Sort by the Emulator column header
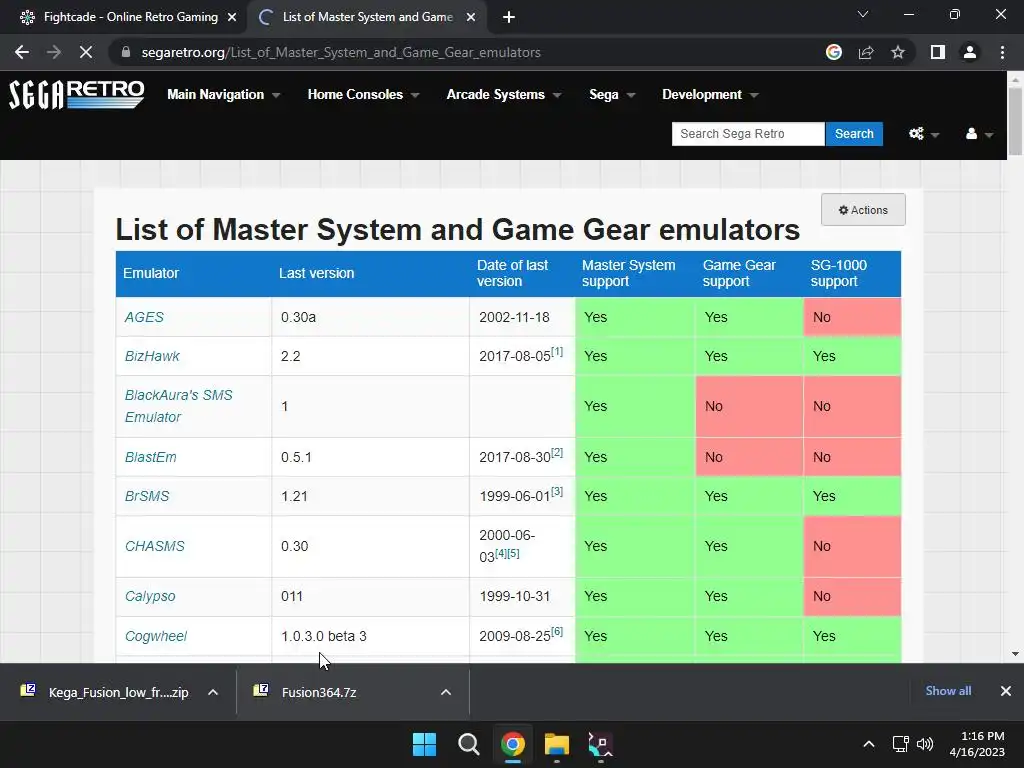Screen dimensions: 1024x768 [x=193, y=274]
